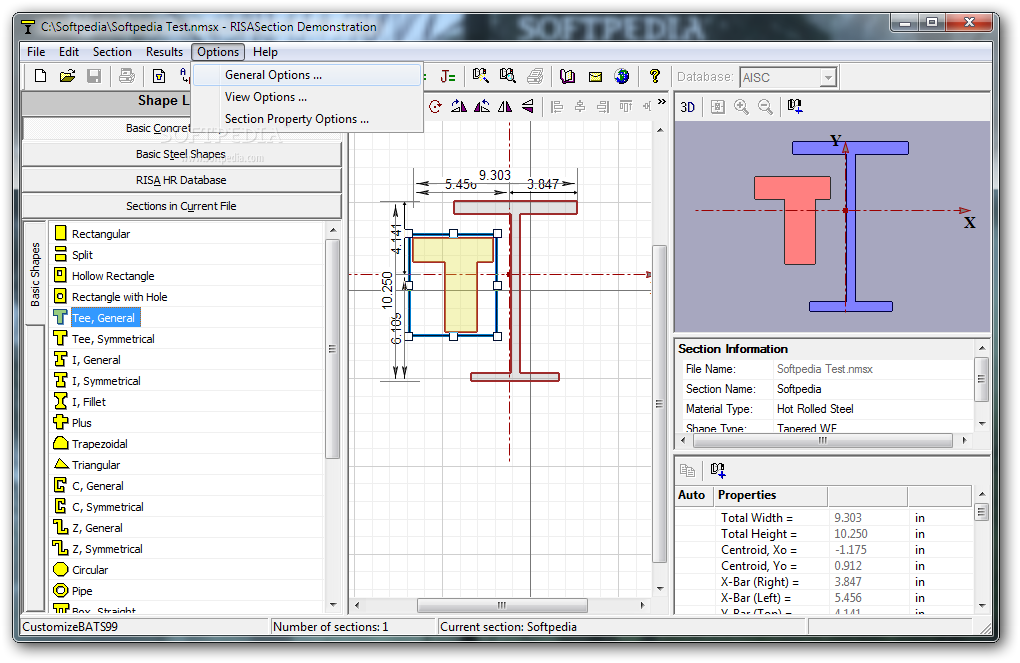1020x663 pixels.
Task: Switch to the Basic Shapes vertical tab
Action: click(35, 273)
